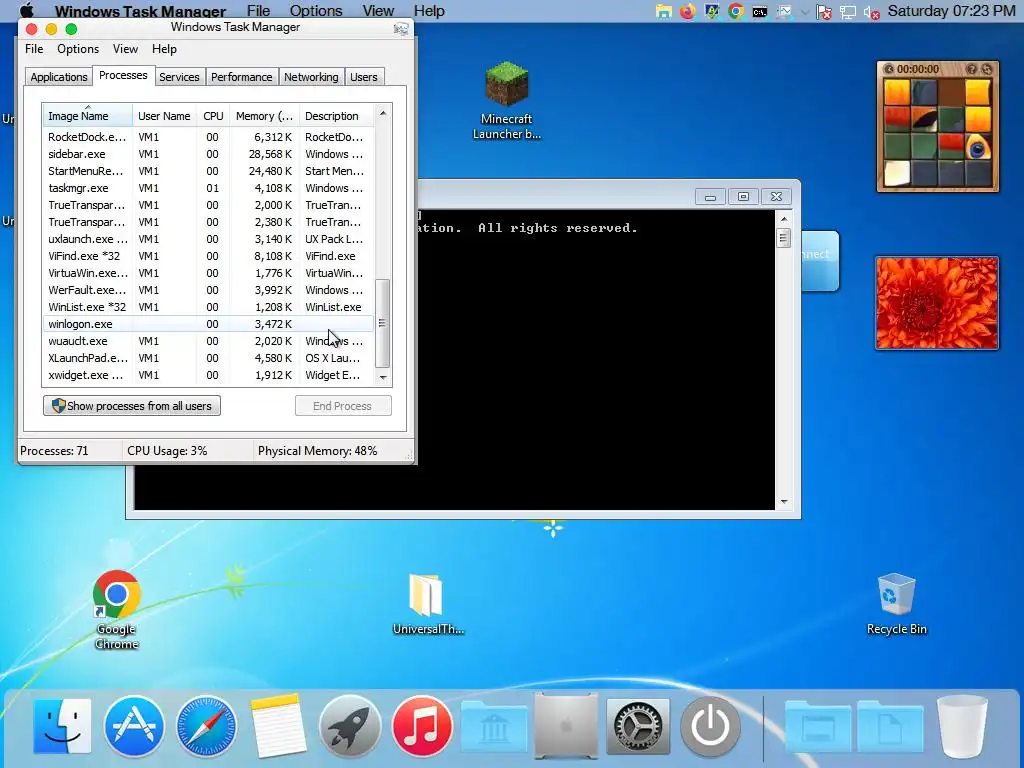The height and width of the screenshot is (768, 1024).
Task: Click command prompt scrollbar down arrow
Action: [x=784, y=502]
